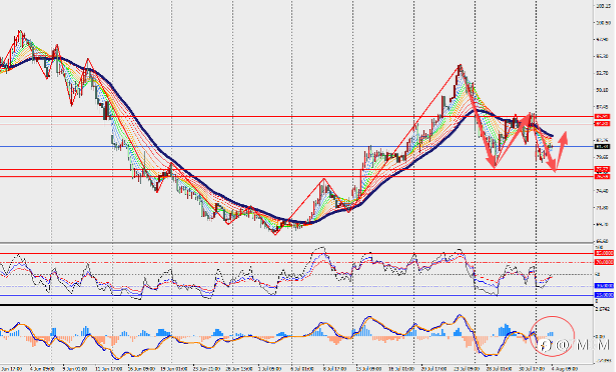Click the blue 20.0000 level label in oscillator panel
Viewport: 616px width, 372px height.
pos(604,295)
